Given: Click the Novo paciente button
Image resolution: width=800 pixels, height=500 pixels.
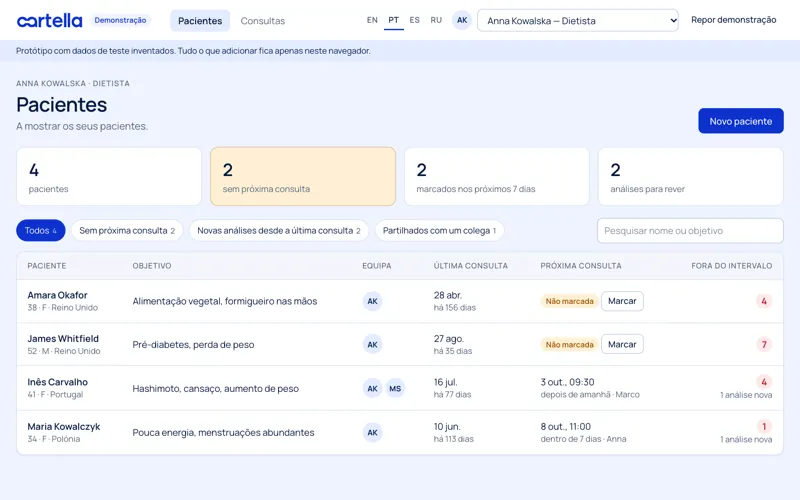Looking at the screenshot, I should [741, 121].
